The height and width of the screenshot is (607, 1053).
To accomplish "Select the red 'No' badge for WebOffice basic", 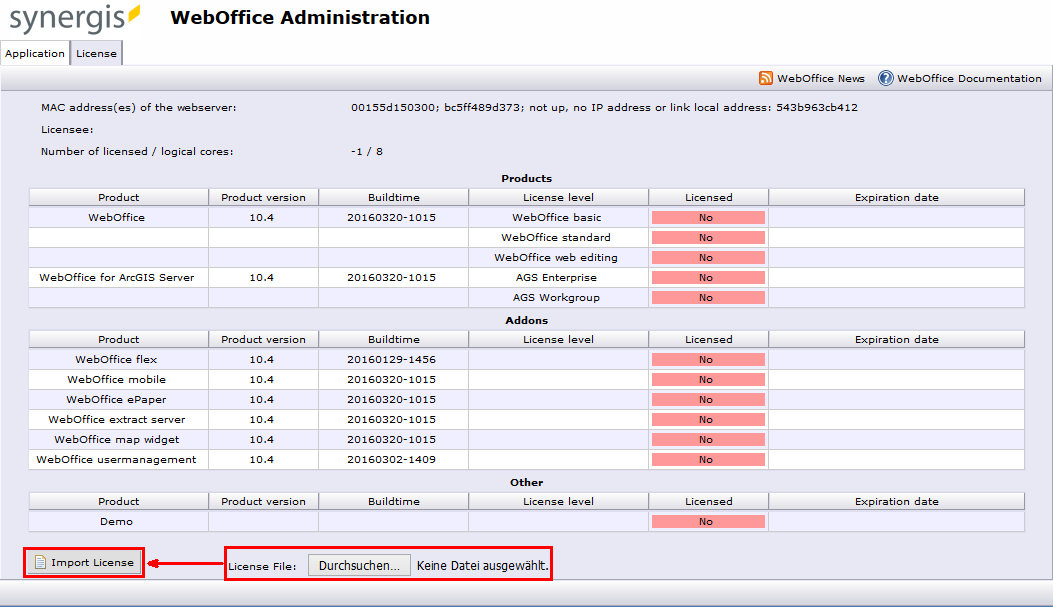I will [x=708, y=217].
